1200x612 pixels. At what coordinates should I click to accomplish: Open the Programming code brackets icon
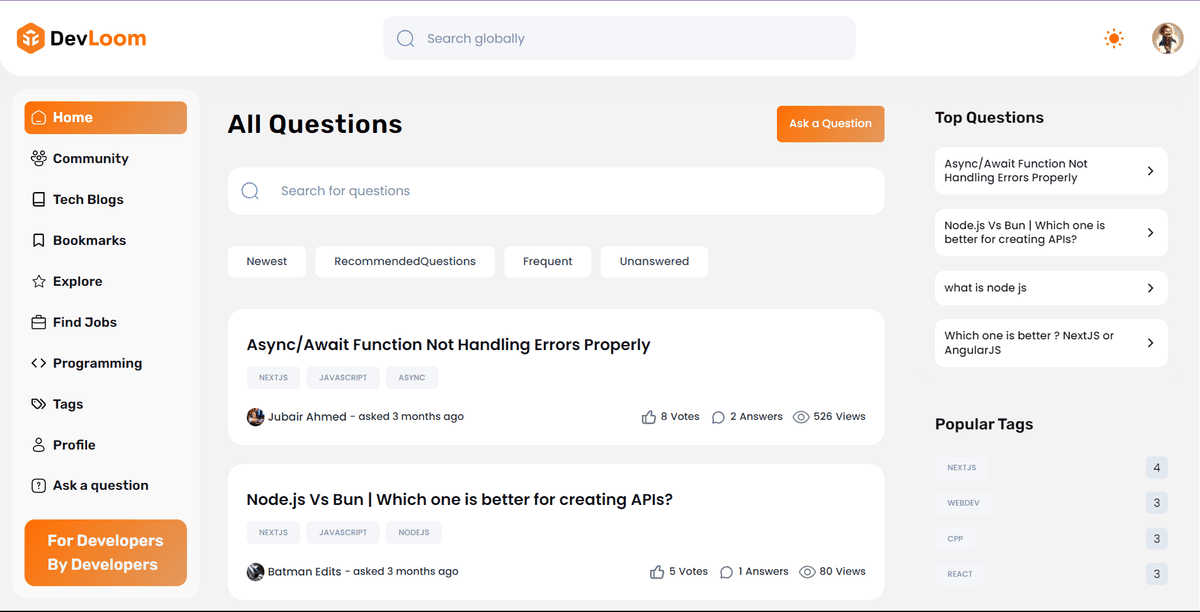(x=39, y=363)
